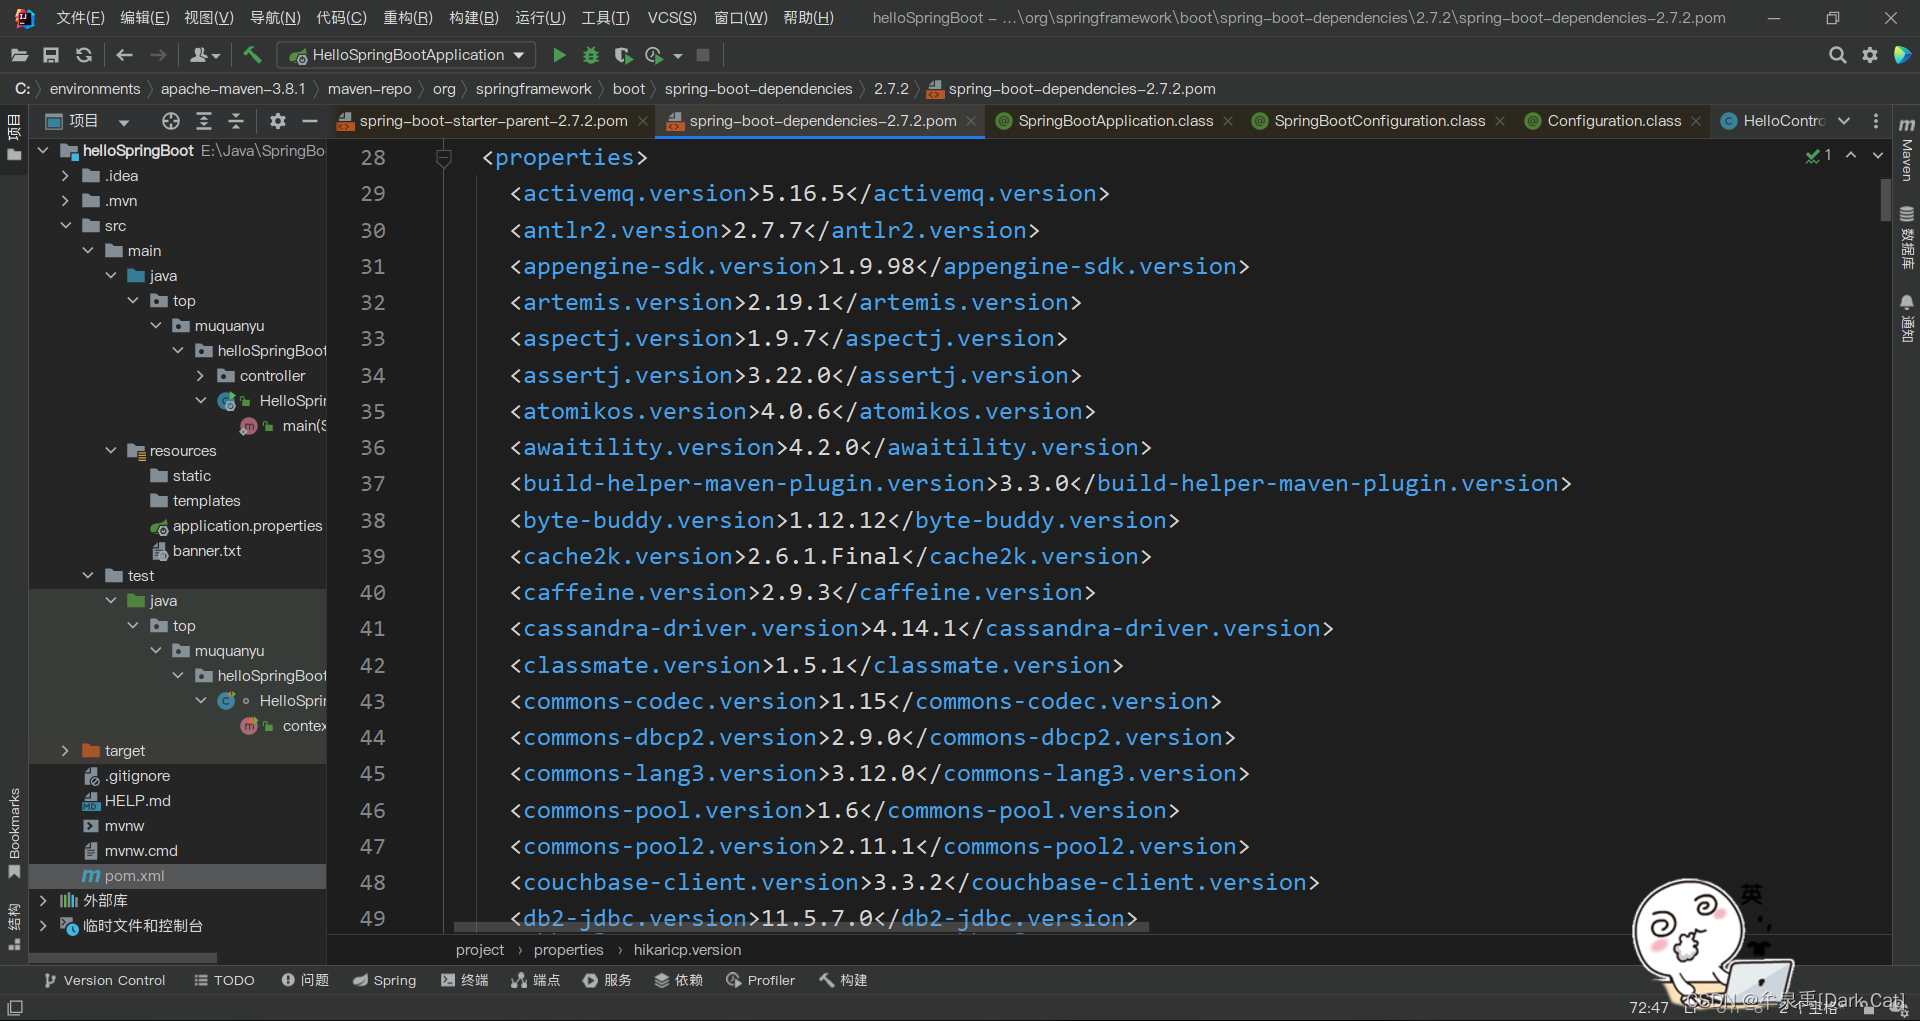Open run configuration HelloSpringBootApplication dropdown
The width and height of the screenshot is (1920, 1021).
[x=406, y=55]
